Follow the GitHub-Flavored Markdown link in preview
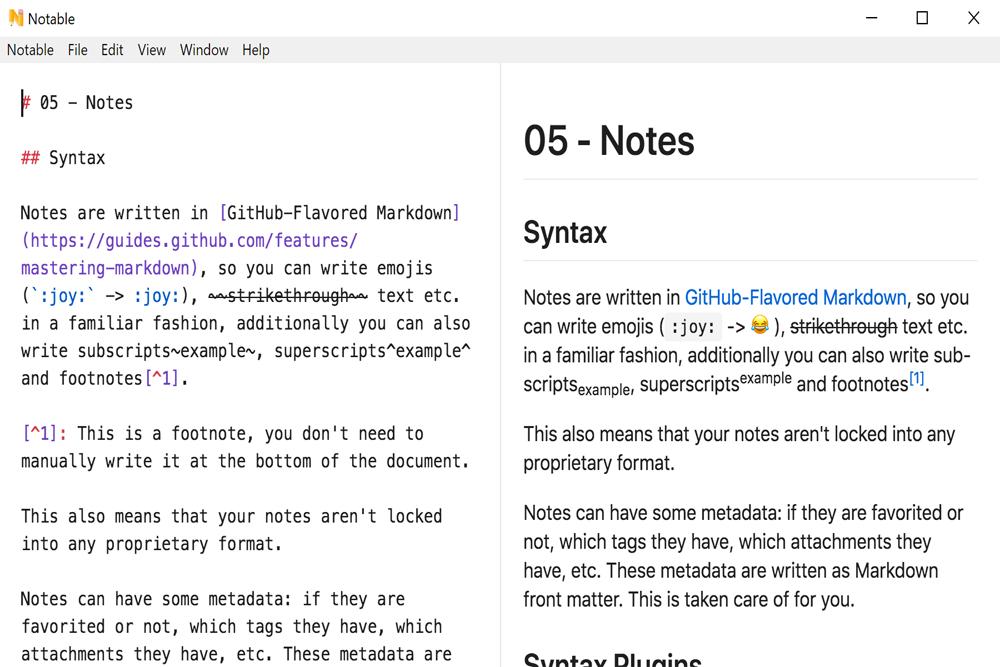Image resolution: width=1000 pixels, height=667 pixels. pos(795,298)
